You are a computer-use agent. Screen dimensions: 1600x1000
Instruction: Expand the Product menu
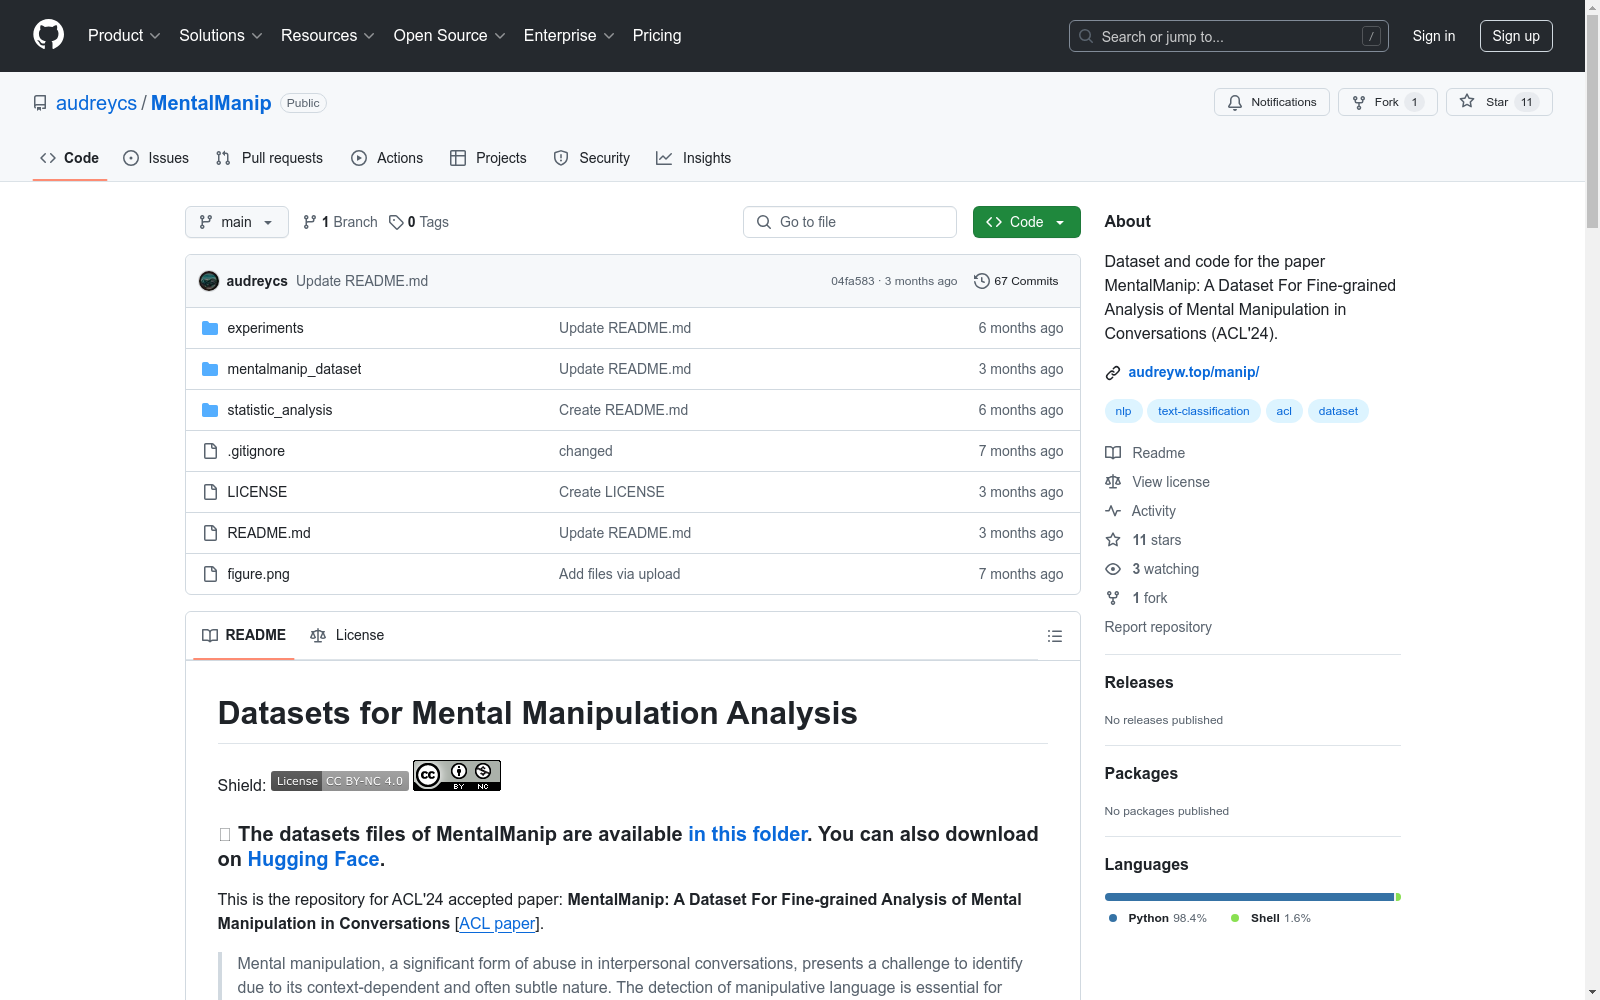tap(124, 35)
